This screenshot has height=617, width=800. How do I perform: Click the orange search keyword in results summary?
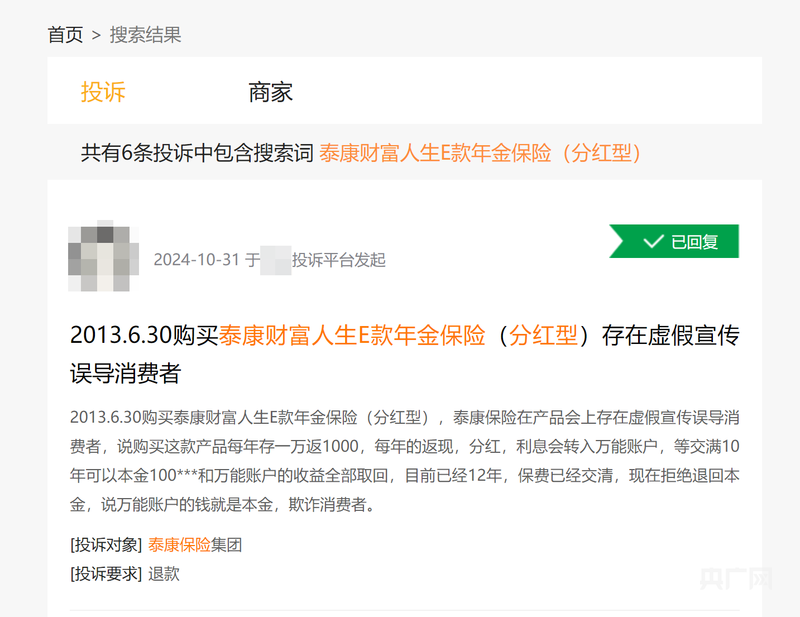pyautogui.click(x=480, y=153)
